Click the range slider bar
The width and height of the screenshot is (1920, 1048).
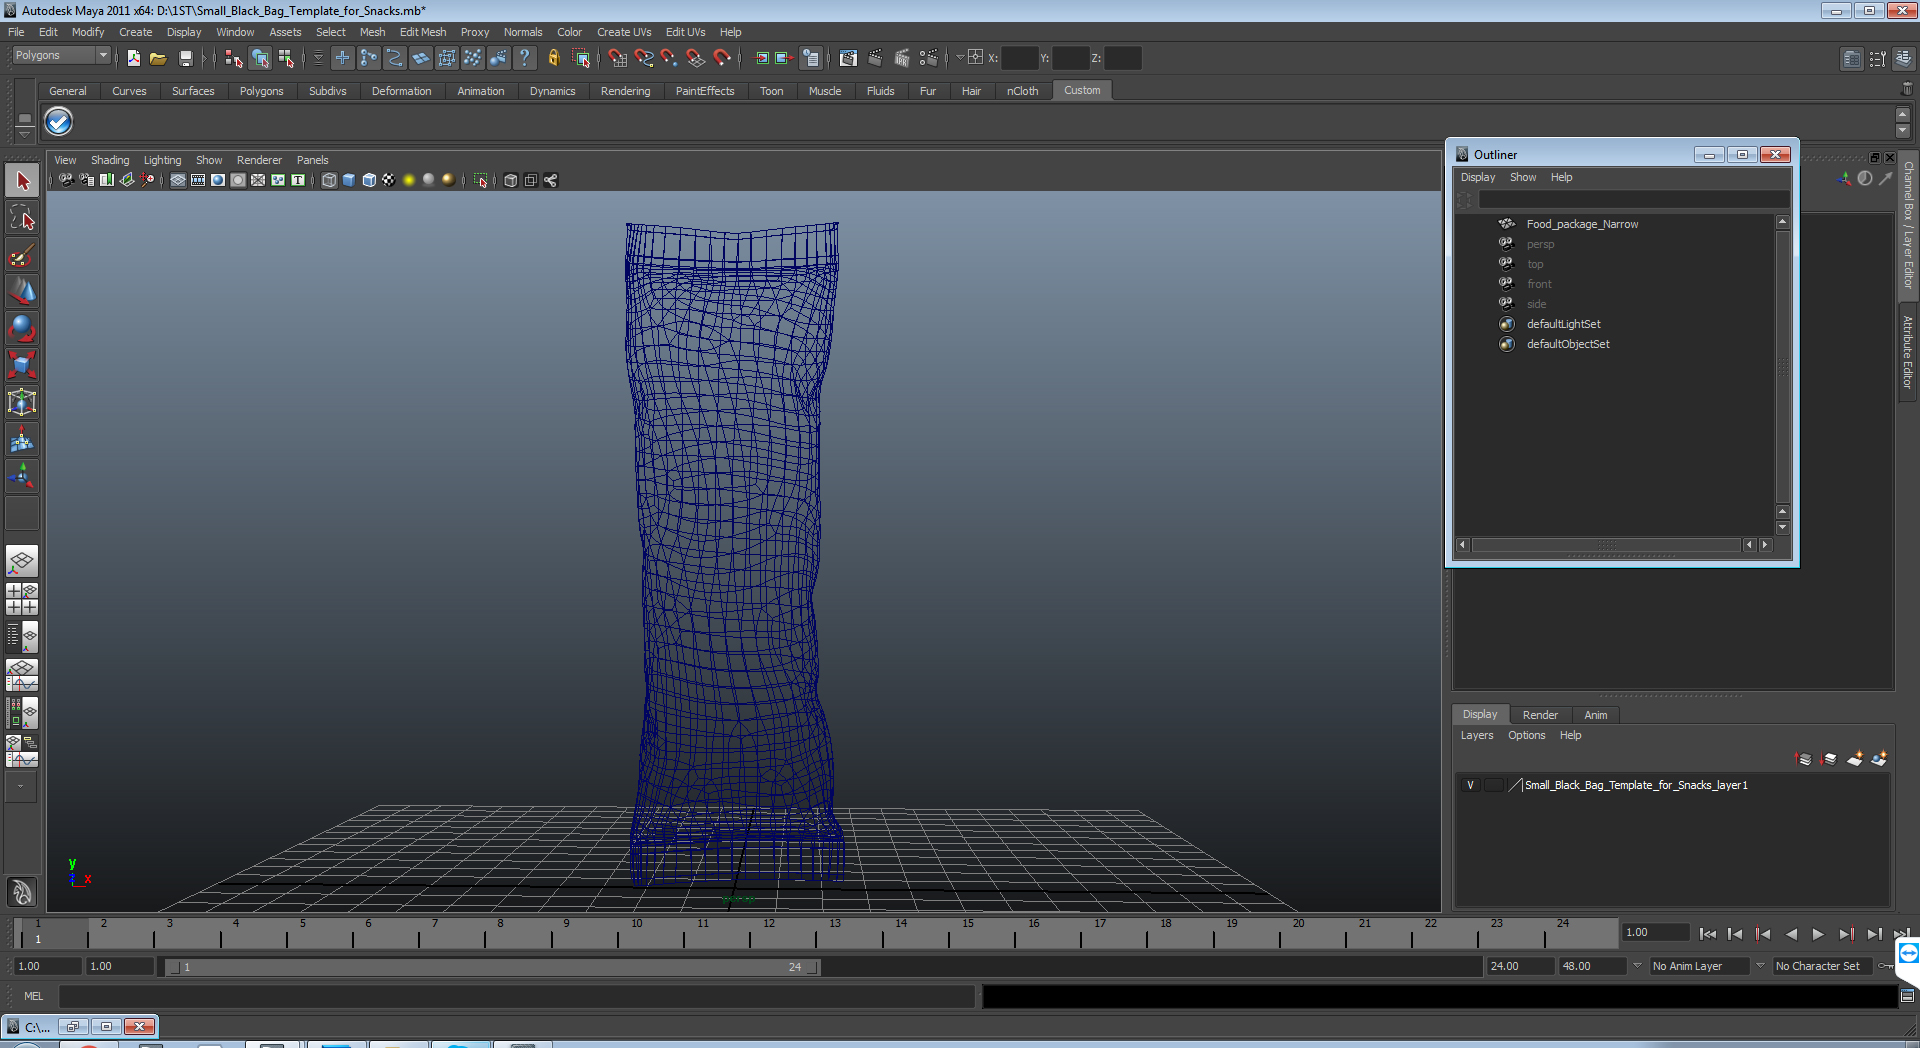pos(492,967)
